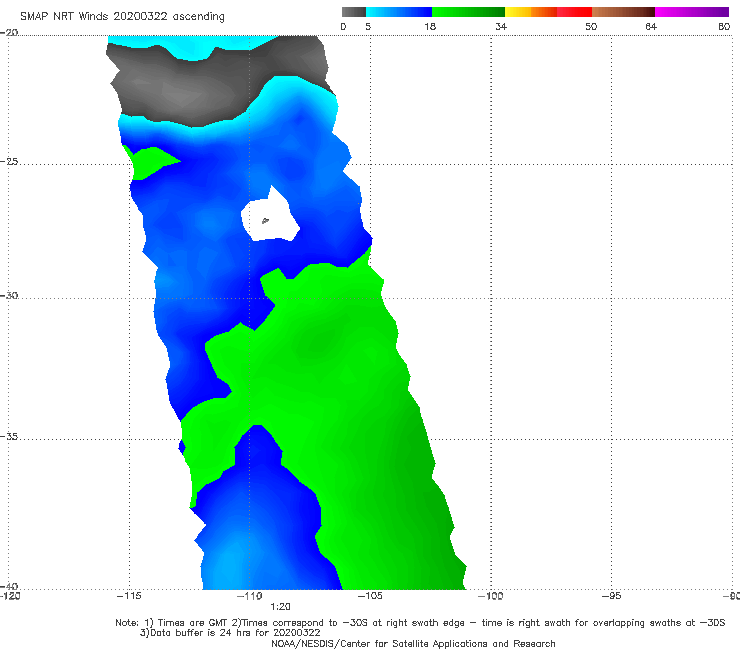Click the latitude label '-35'

(x=9, y=436)
